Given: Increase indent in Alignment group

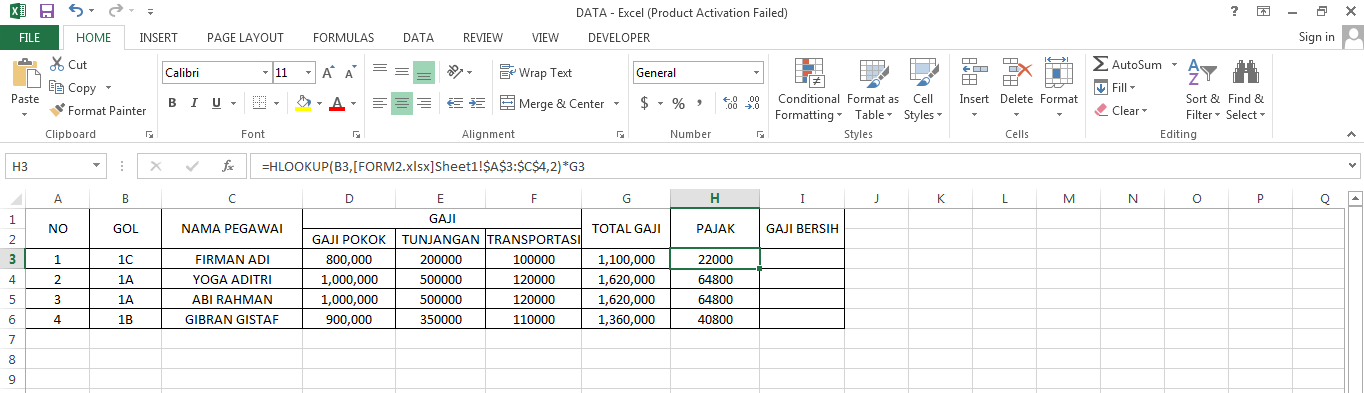Looking at the screenshot, I should point(477,103).
